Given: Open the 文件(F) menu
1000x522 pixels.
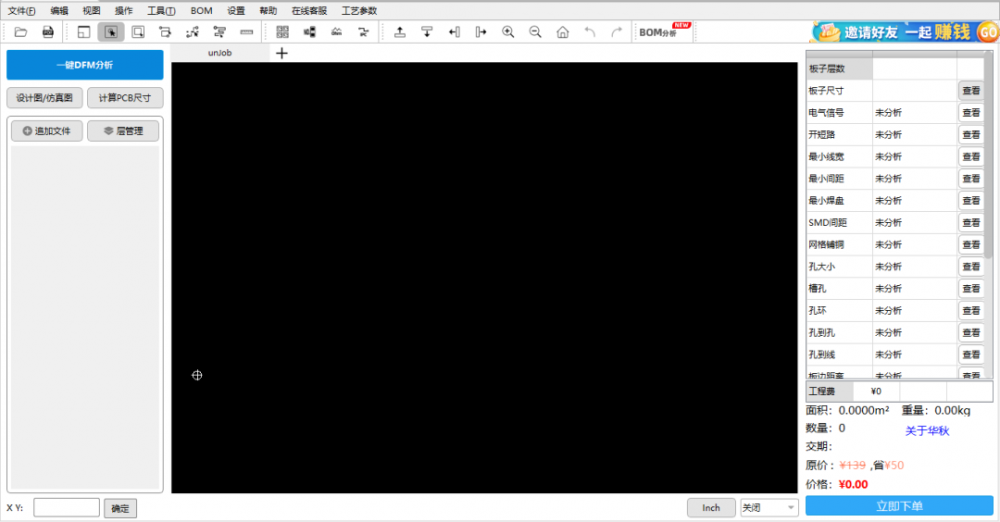Looking at the screenshot, I should 22,11.
